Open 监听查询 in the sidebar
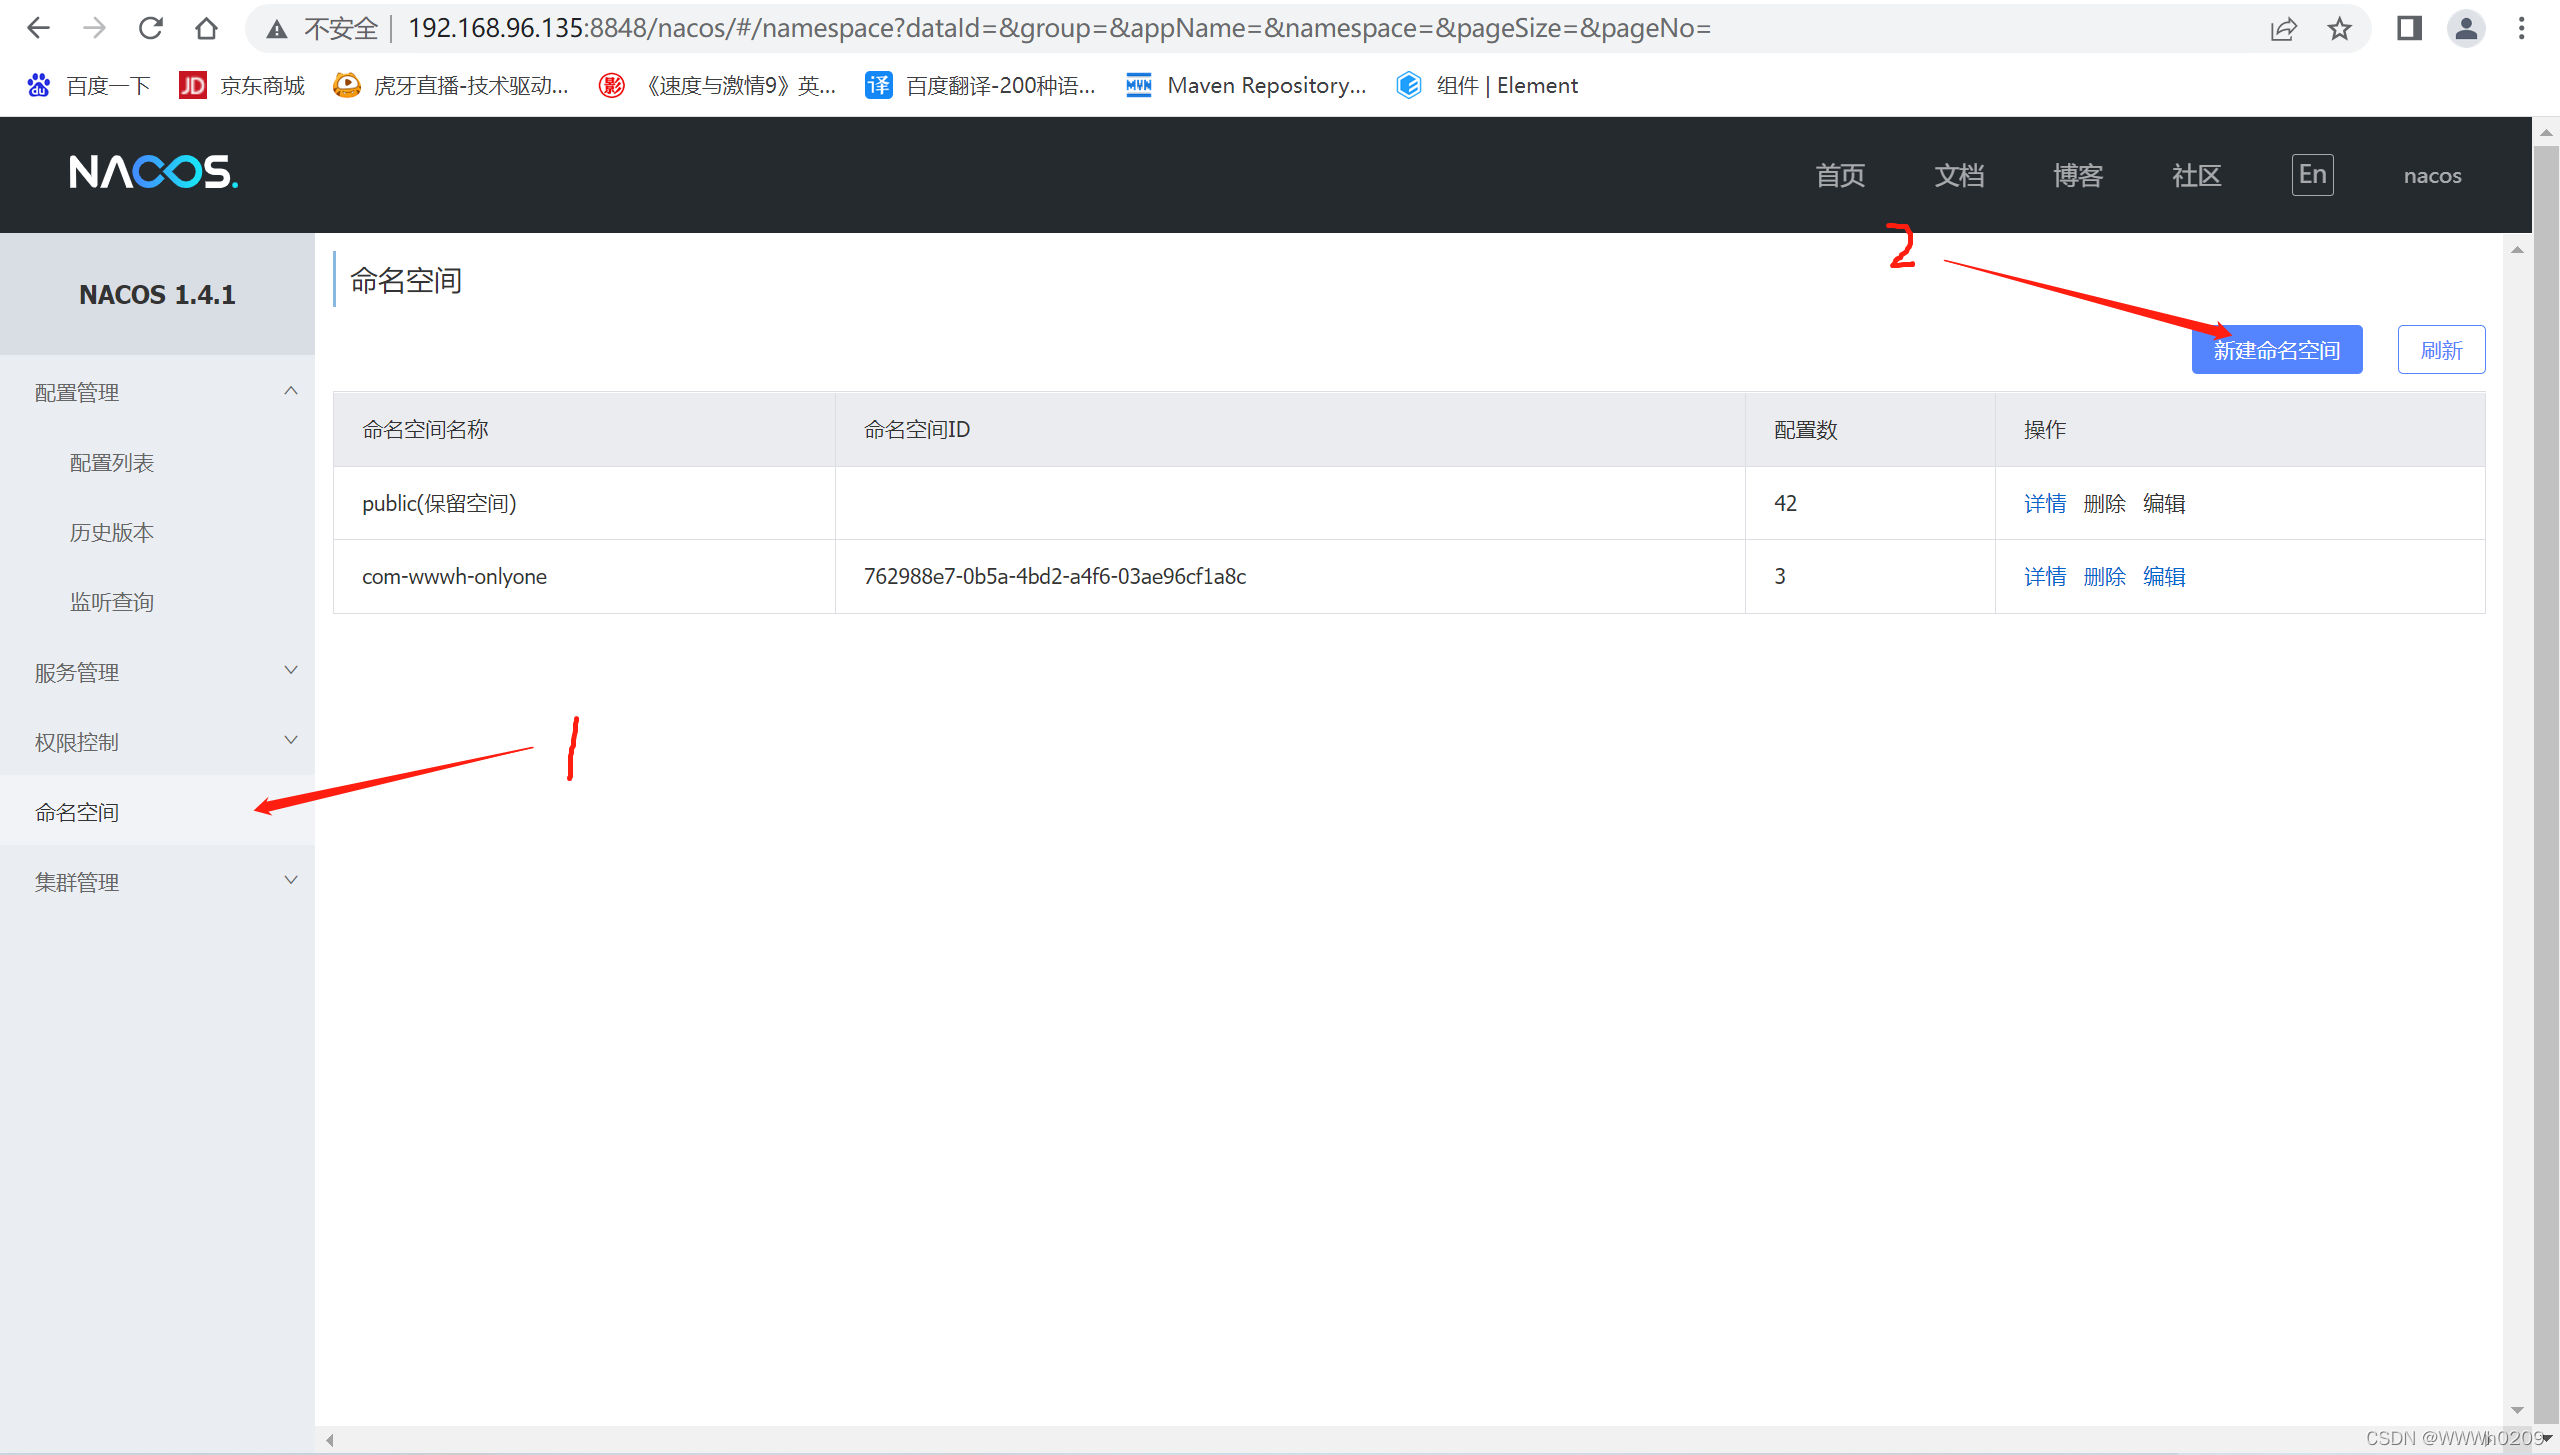 pos(112,603)
